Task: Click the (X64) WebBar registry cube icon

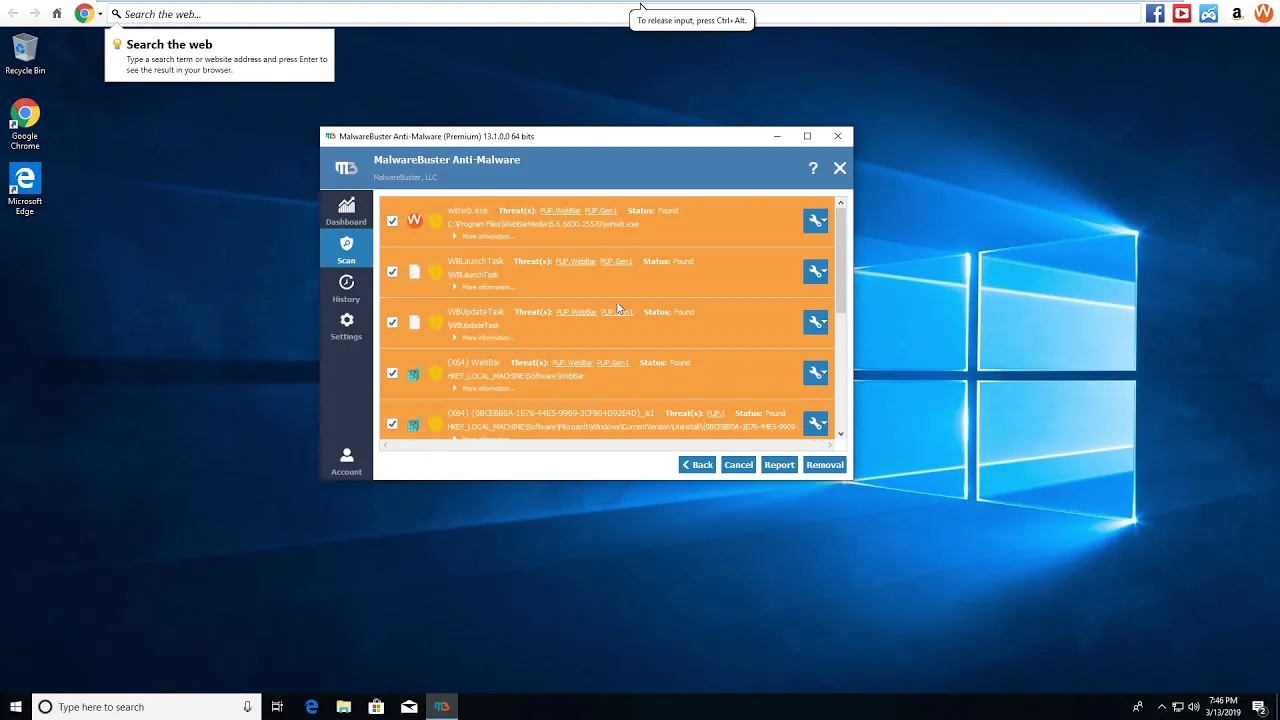Action: tap(414, 374)
